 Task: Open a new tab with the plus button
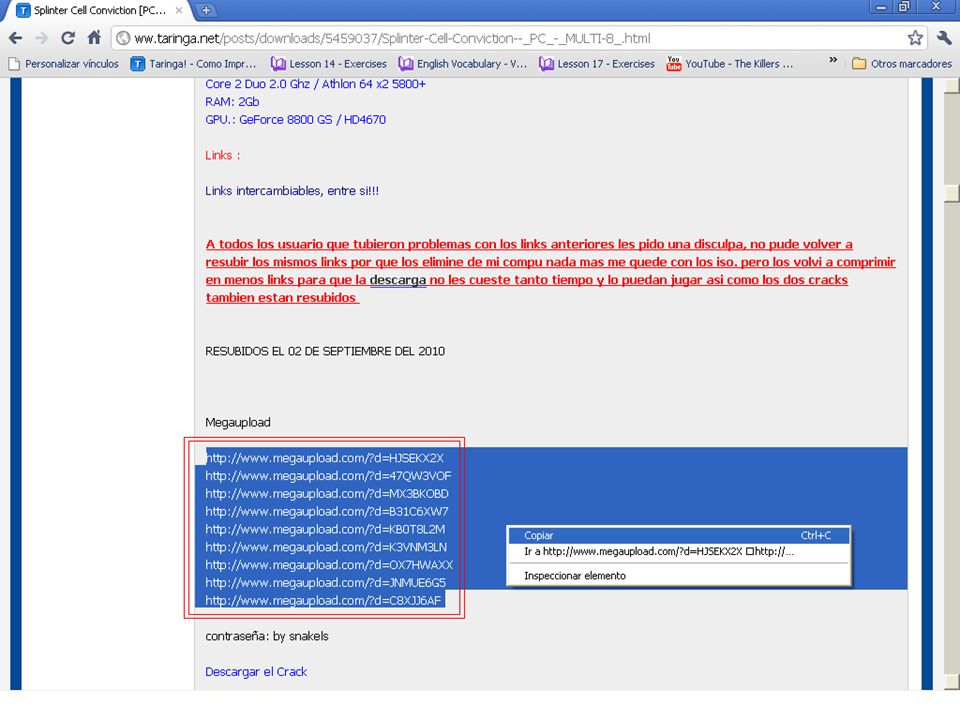(x=206, y=10)
